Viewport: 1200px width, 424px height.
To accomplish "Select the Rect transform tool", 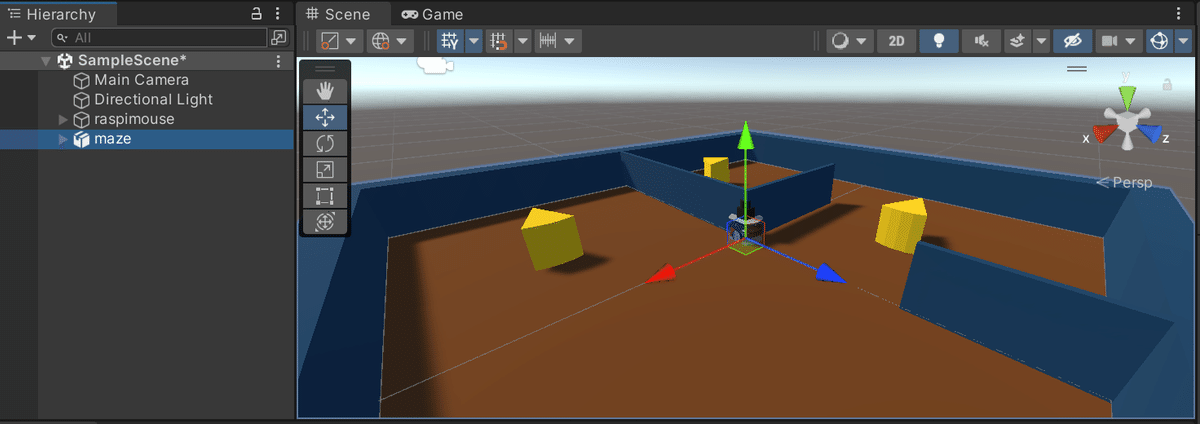I will (x=325, y=196).
